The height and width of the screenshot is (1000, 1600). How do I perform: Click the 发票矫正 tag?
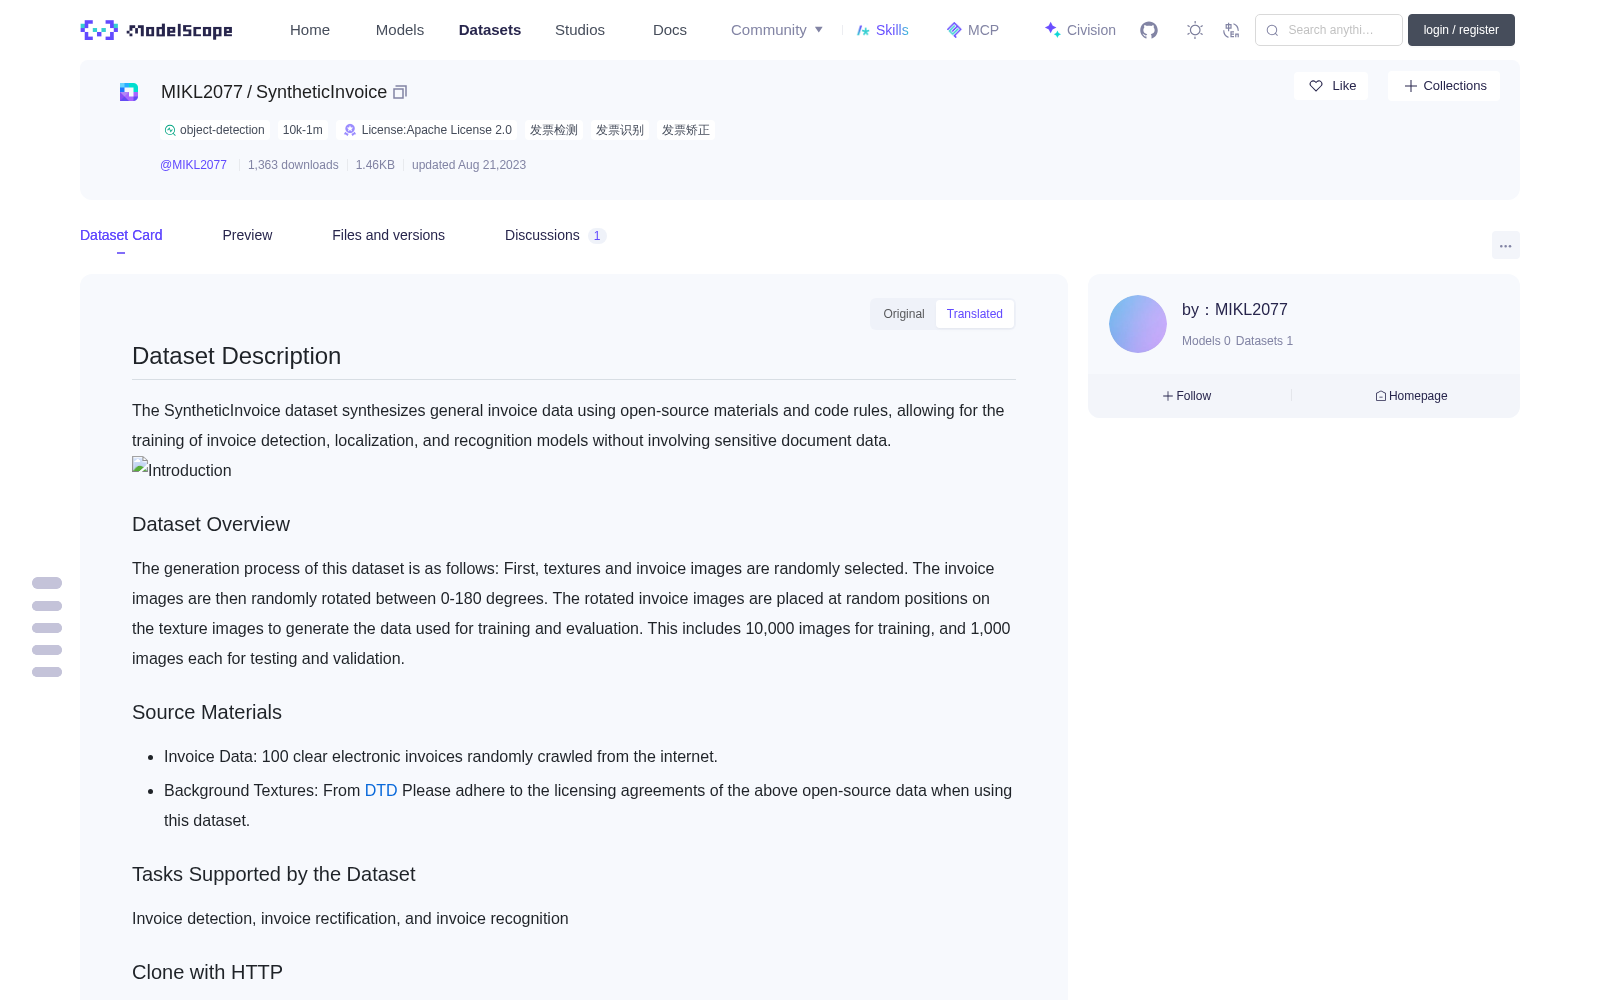[x=686, y=130]
